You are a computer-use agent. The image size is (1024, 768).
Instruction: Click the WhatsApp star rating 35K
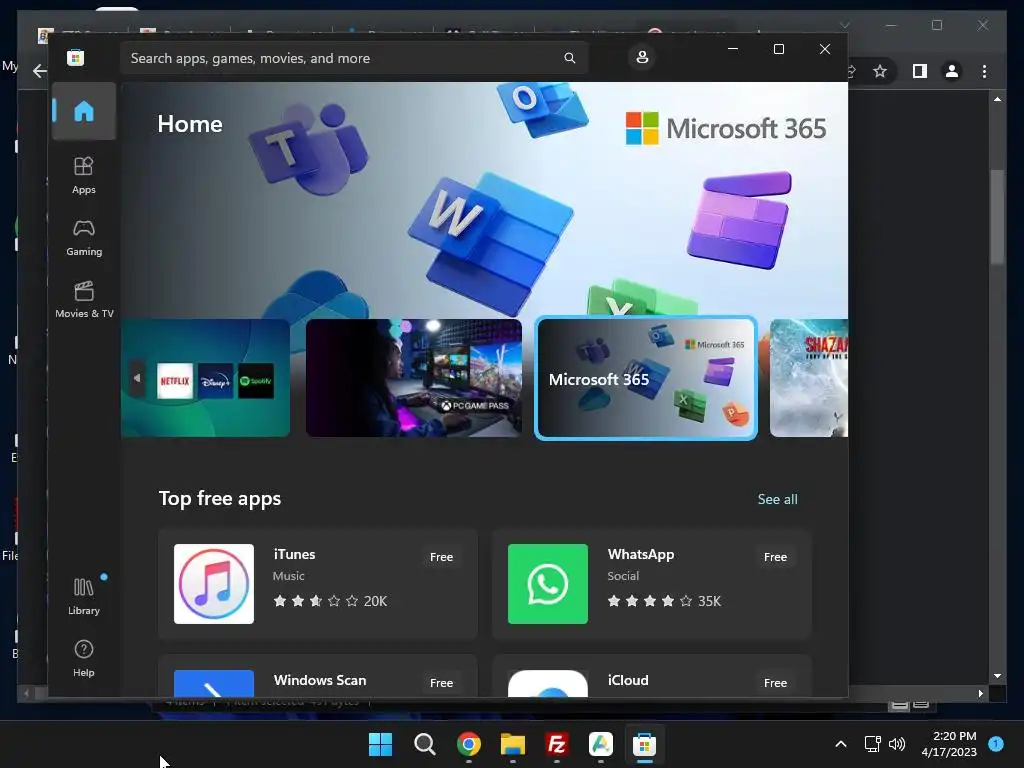click(x=664, y=601)
